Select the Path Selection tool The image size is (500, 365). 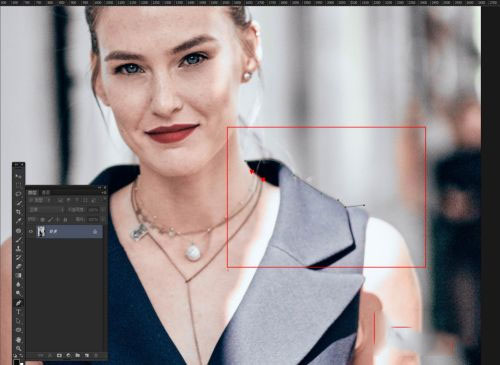[18, 321]
